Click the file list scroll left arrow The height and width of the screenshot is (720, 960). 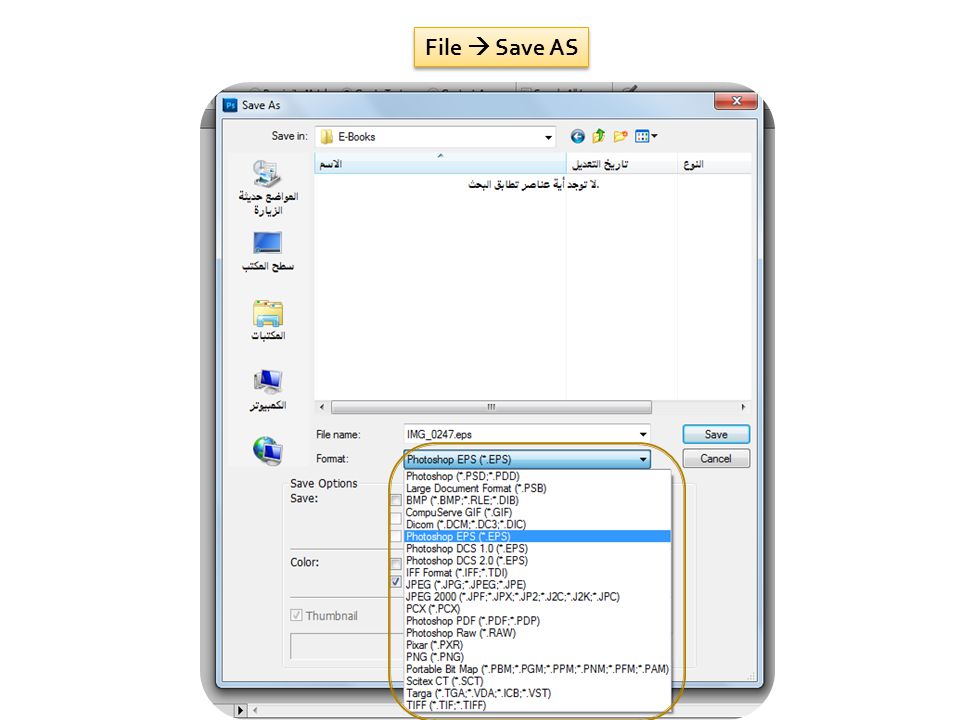pyautogui.click(x=322, y=407)
